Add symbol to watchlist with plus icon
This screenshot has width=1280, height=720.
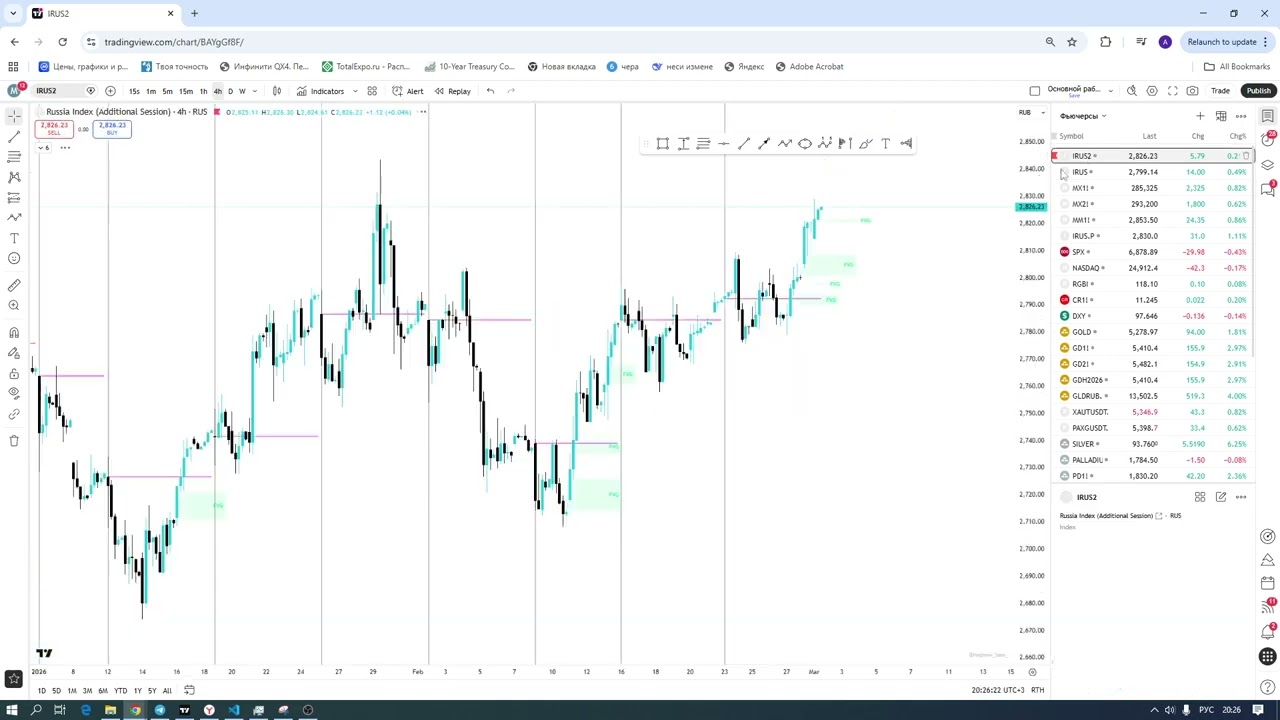click(x=1200, y=116)
